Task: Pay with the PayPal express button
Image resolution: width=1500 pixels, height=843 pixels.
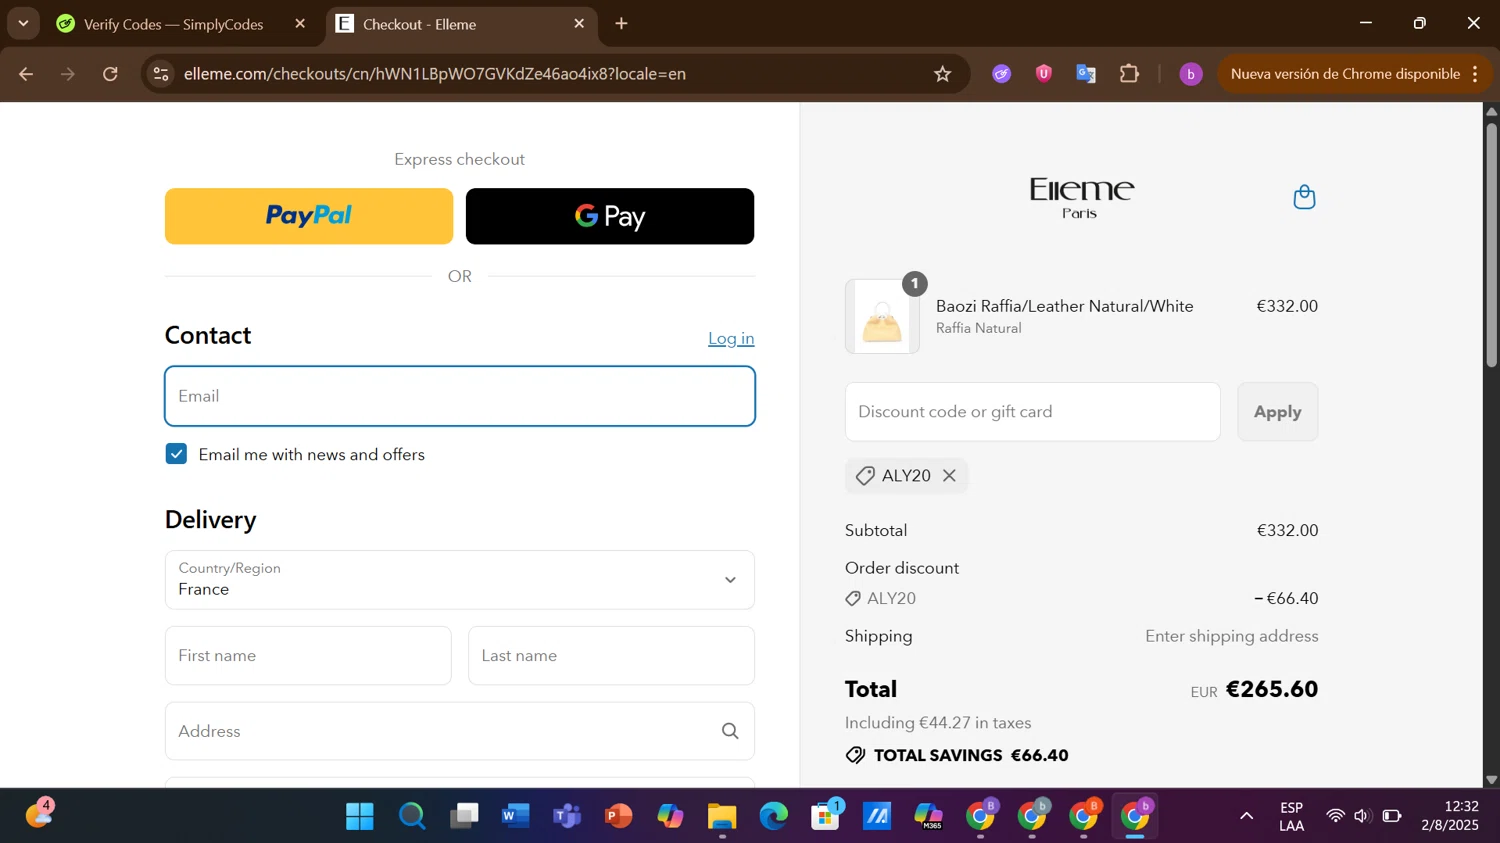Action: click(309, 216)
